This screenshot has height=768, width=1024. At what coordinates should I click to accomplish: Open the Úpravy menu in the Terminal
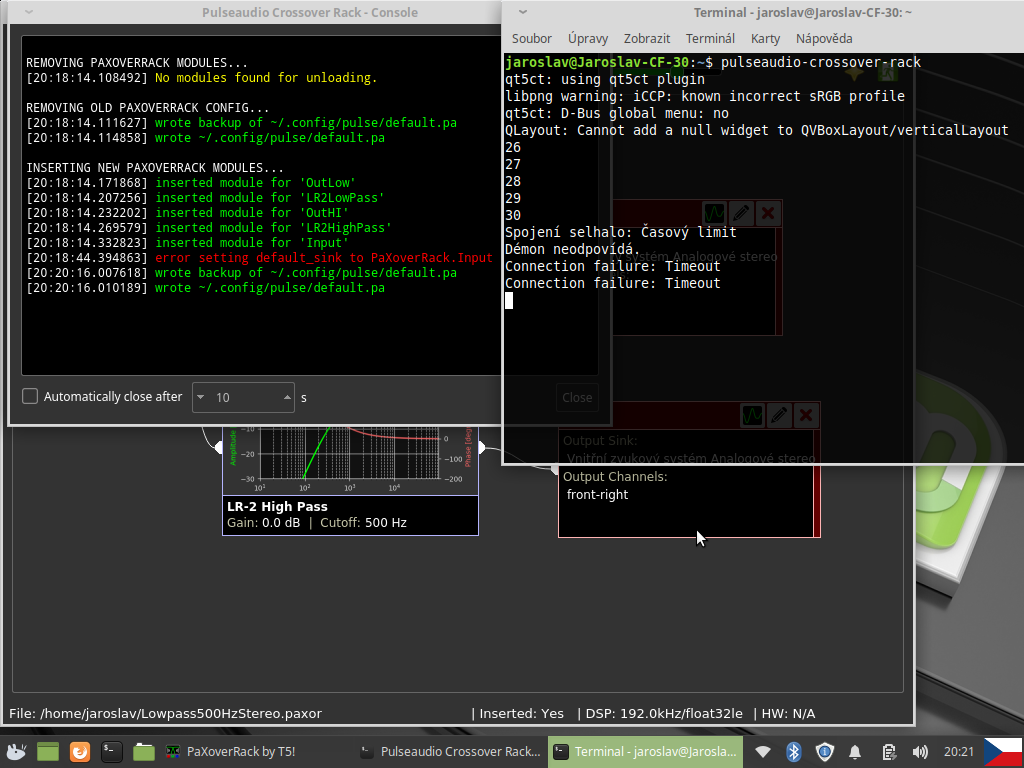point(588,39)
